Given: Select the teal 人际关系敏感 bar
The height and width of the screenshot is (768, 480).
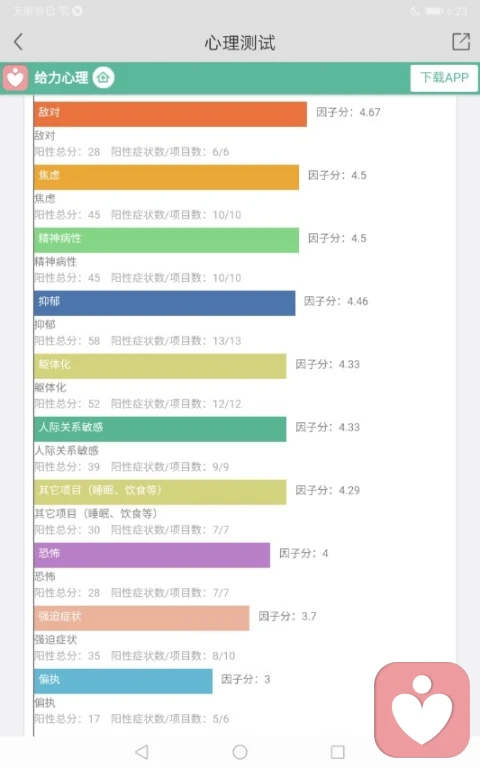Looking at the screenshot, I should 160,430.
